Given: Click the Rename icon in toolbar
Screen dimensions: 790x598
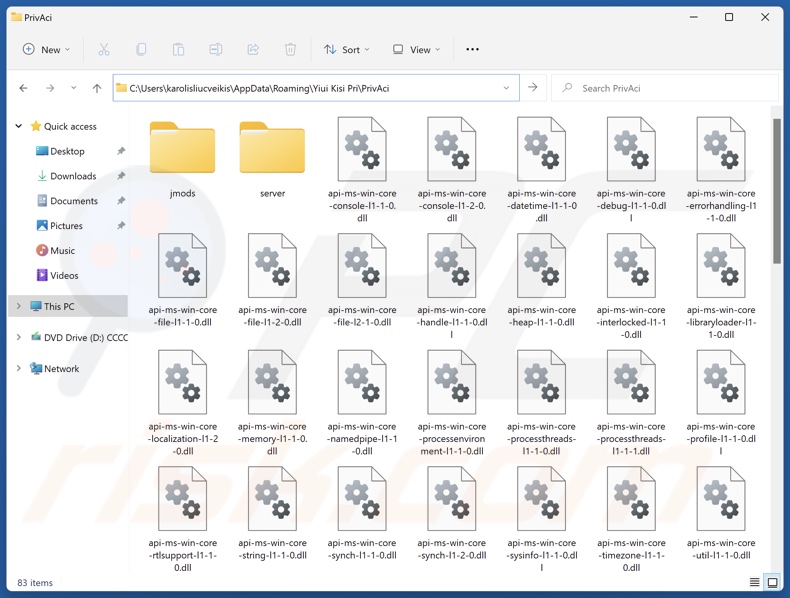Looking at the screenshot, I should (x=216, y=49).
